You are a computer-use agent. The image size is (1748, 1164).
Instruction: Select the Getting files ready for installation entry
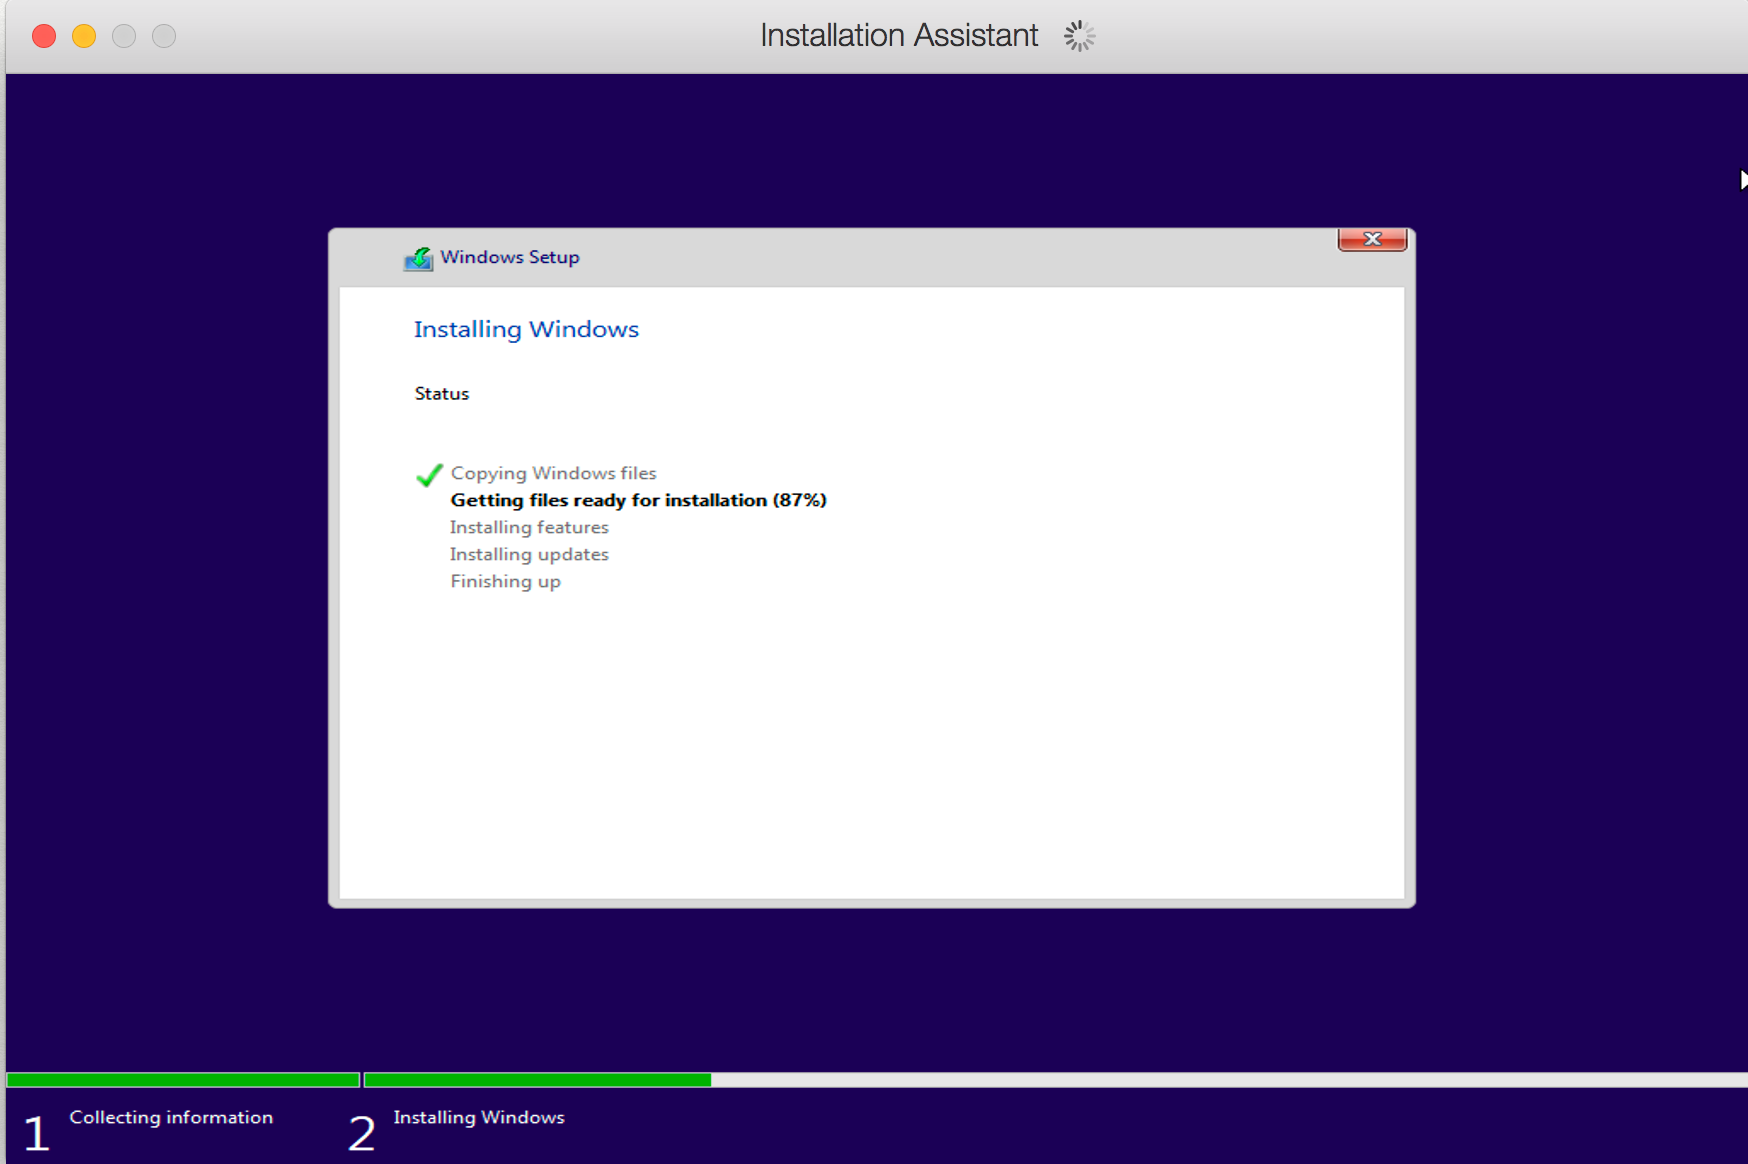638,500
